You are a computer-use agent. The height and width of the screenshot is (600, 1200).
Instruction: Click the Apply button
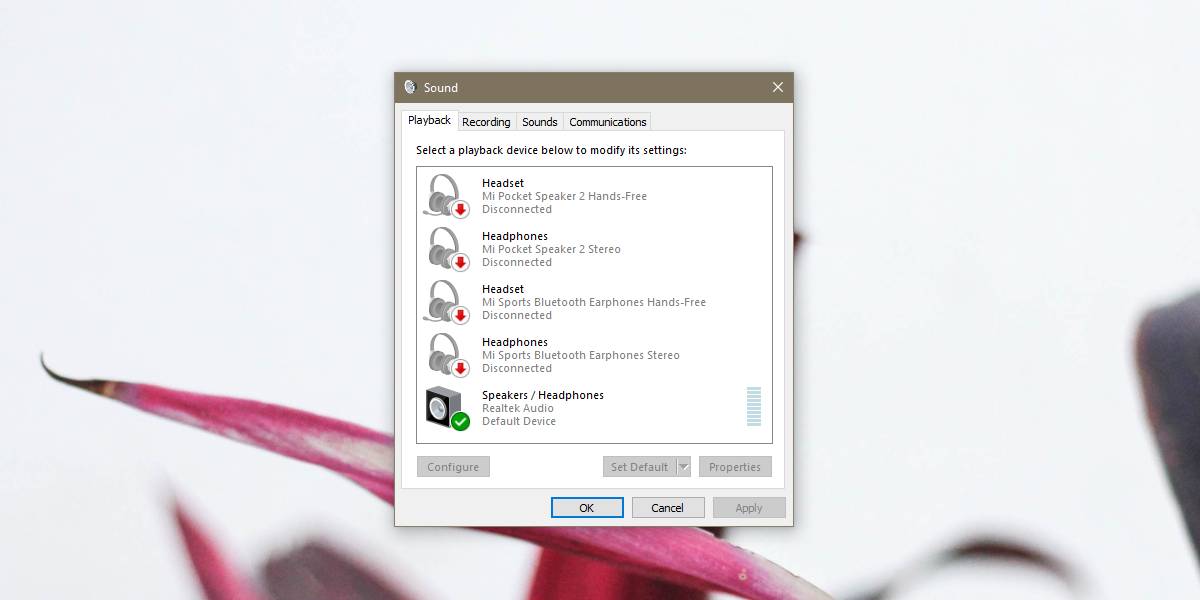click(749, 508)
